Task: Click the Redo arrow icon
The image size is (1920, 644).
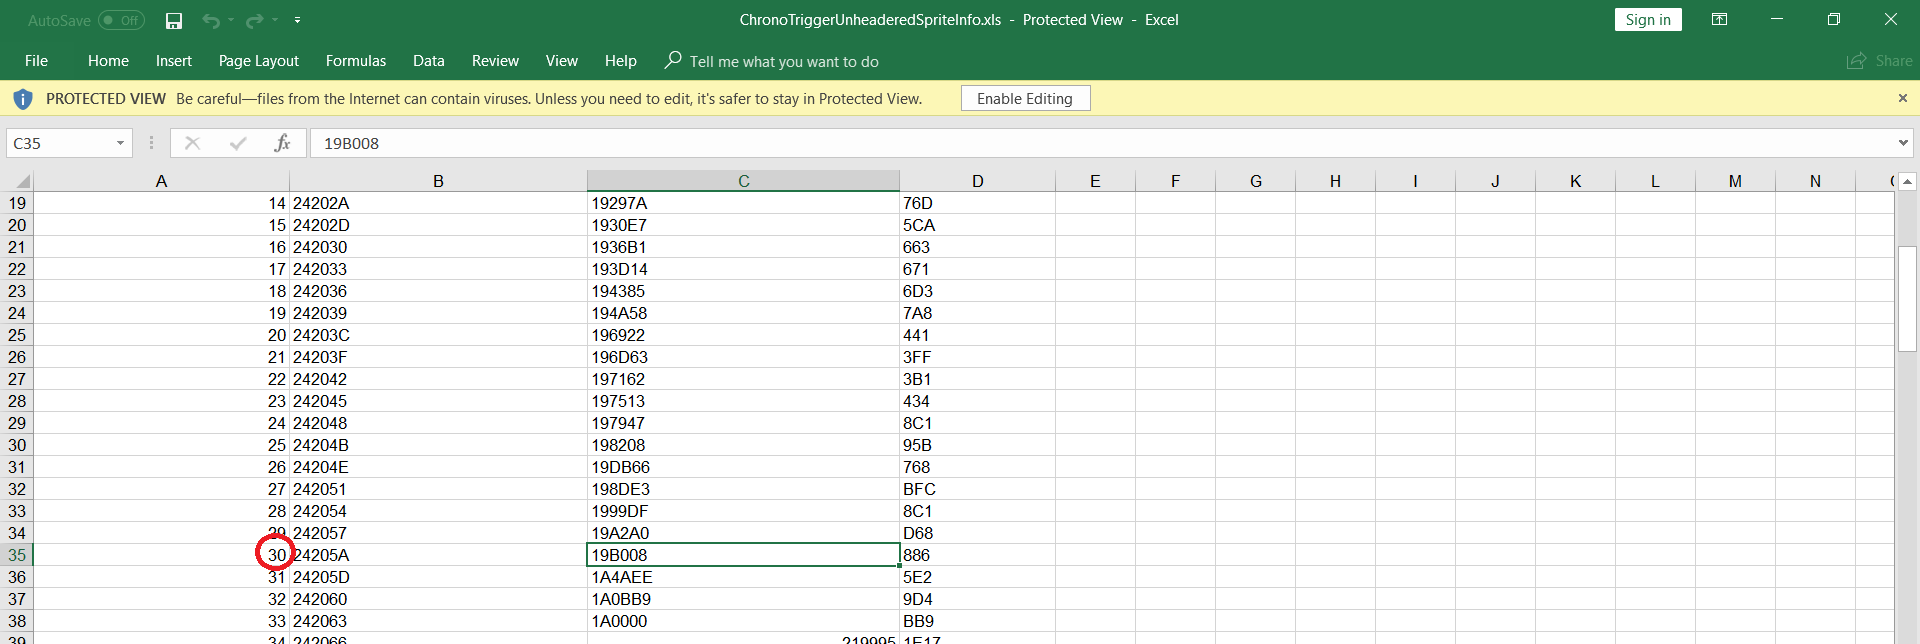Action: pyautogui.click(x=254, y=20)
